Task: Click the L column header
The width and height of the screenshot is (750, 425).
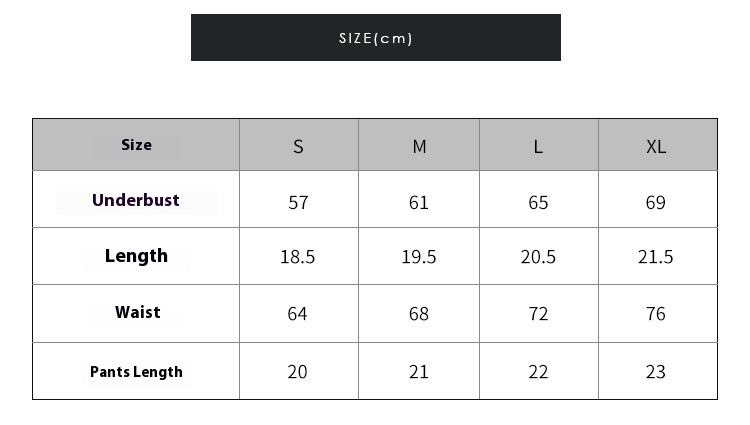Action: (539, 144)
